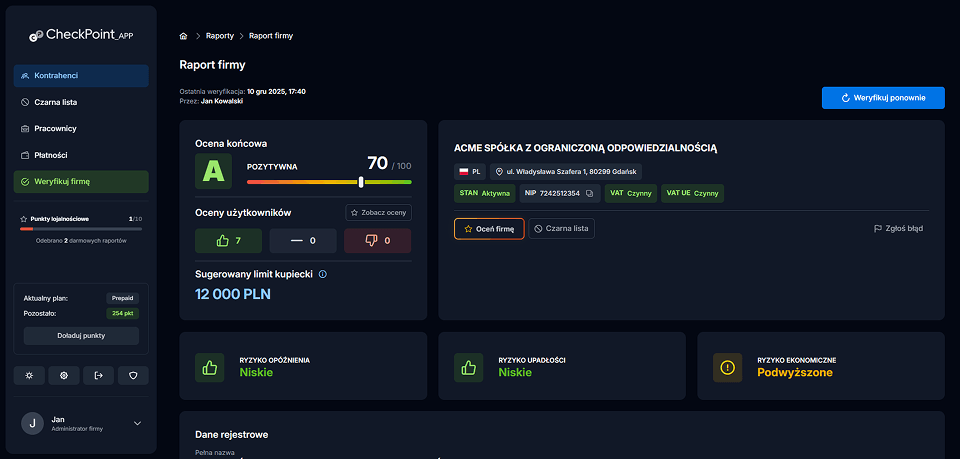Click the home icon in breadcrumb
This screenshot has width=960, height=459.
[183, 36]
